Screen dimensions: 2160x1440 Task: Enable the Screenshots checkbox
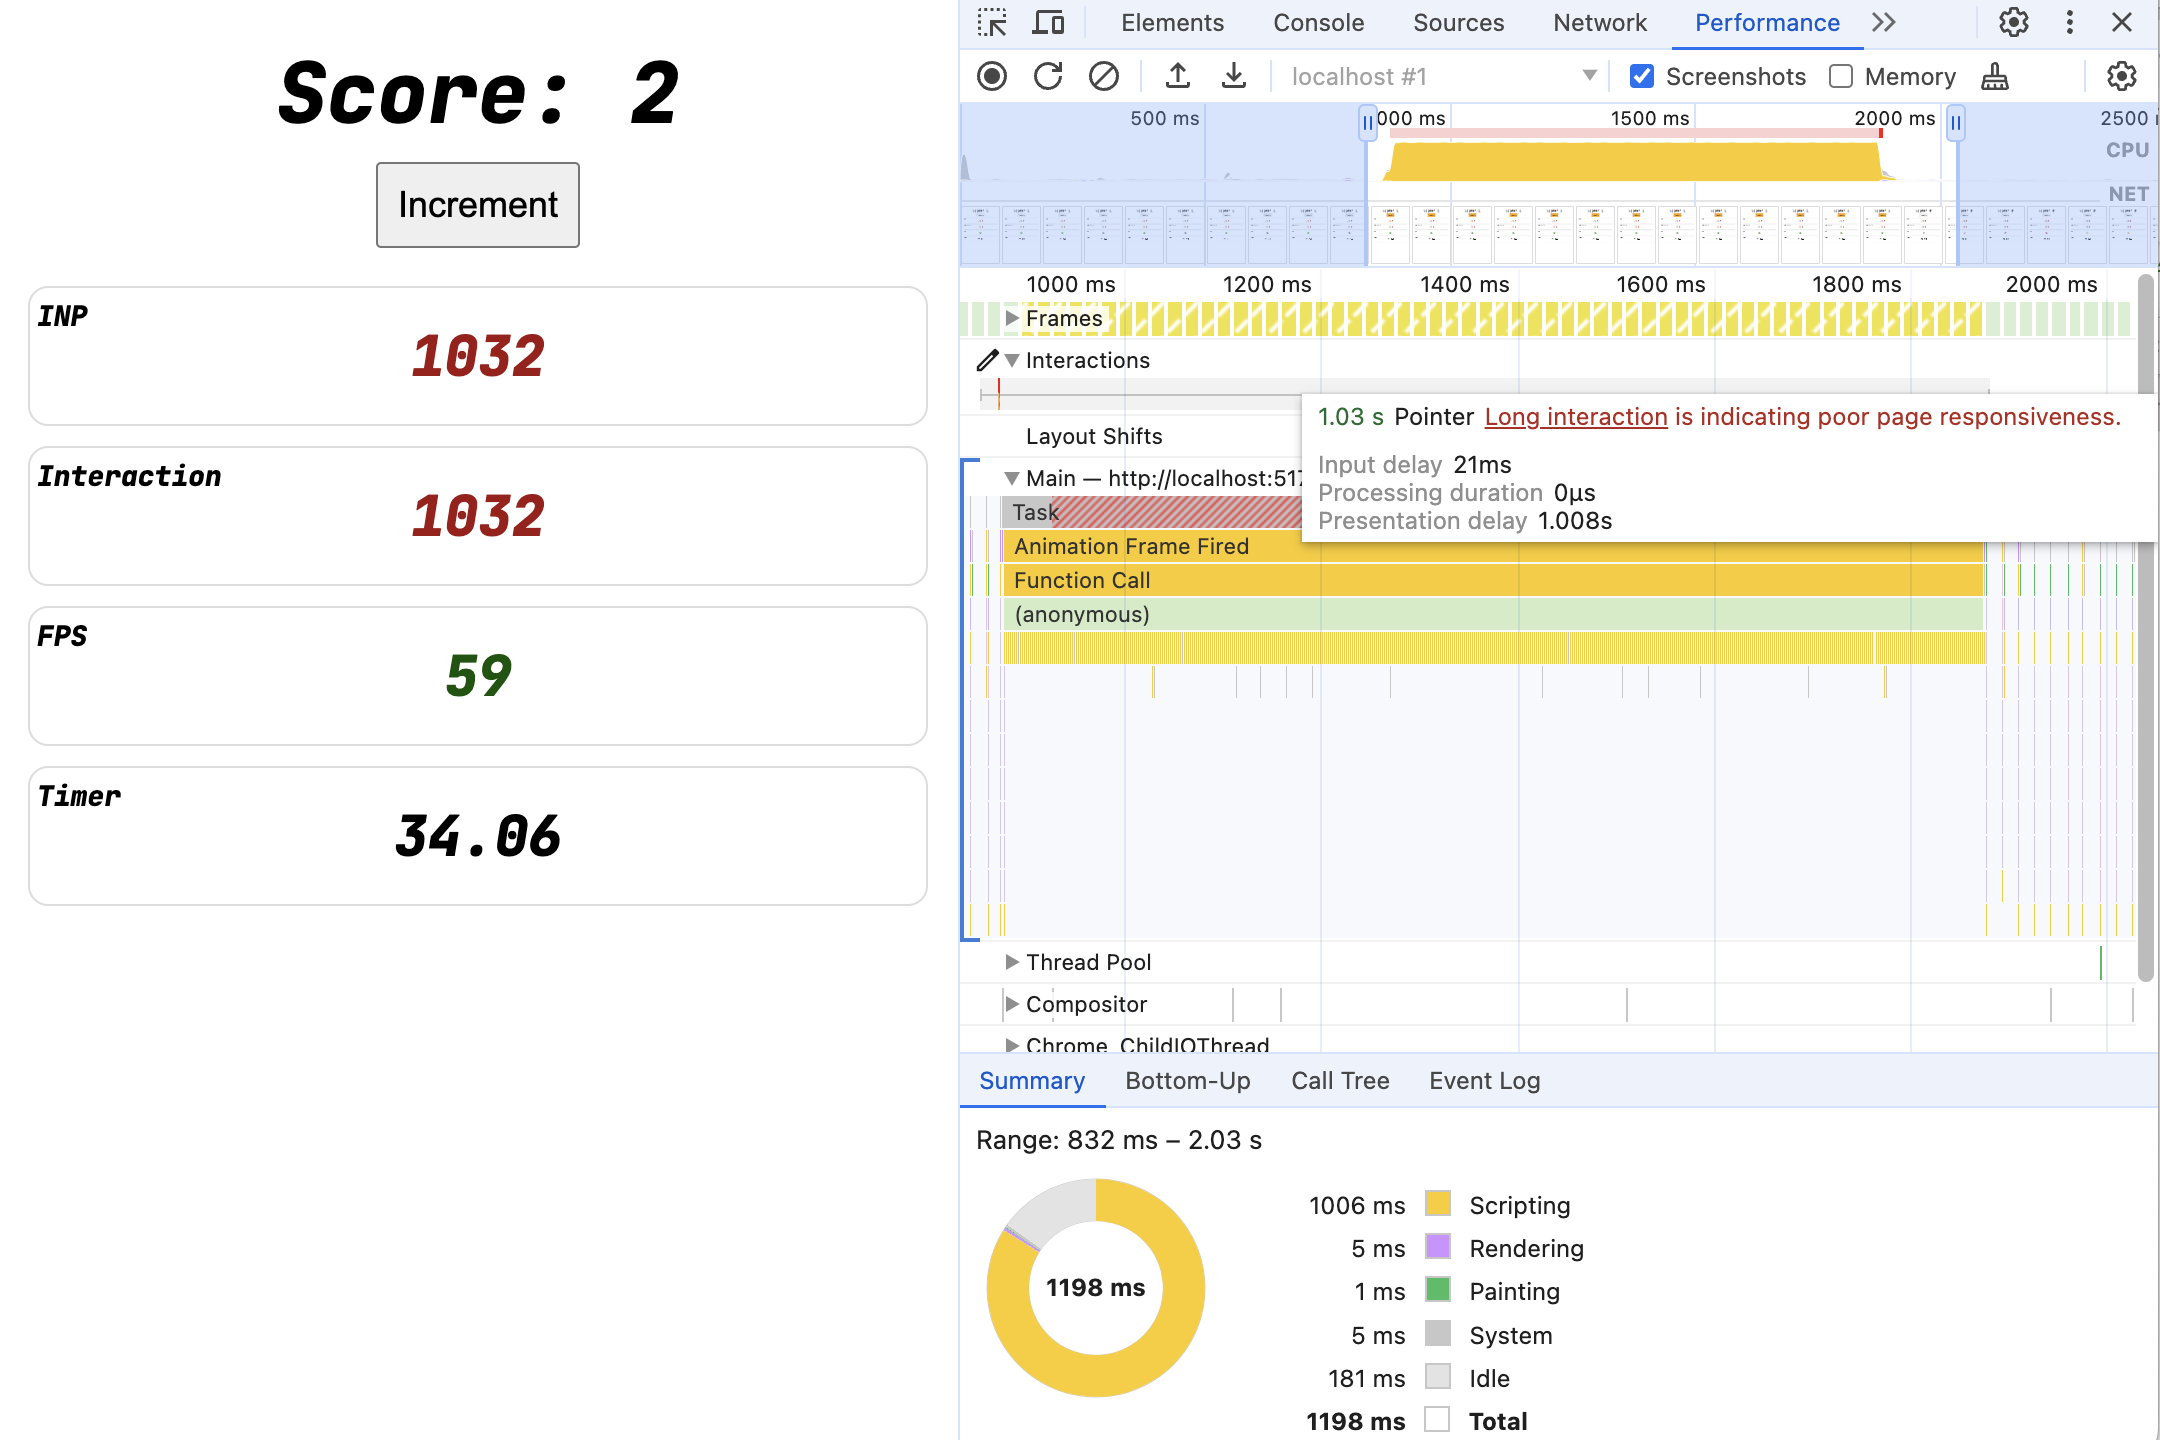(1644, 76)
